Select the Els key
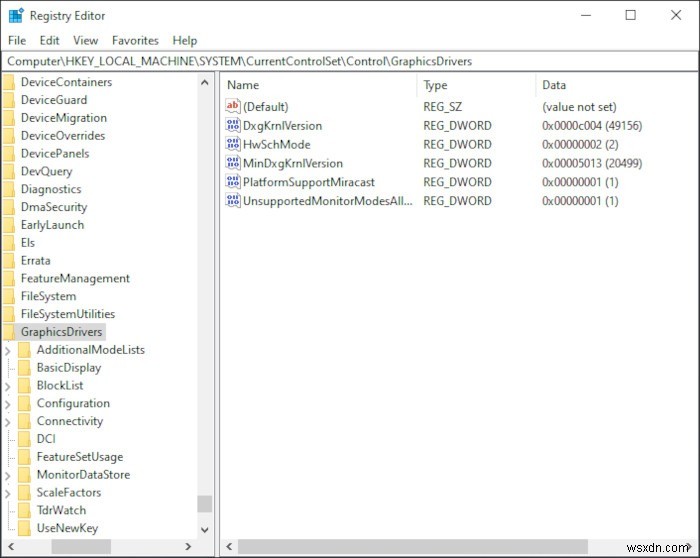The height and width of the screenshot is (558, 700). [x=28, y=242]
